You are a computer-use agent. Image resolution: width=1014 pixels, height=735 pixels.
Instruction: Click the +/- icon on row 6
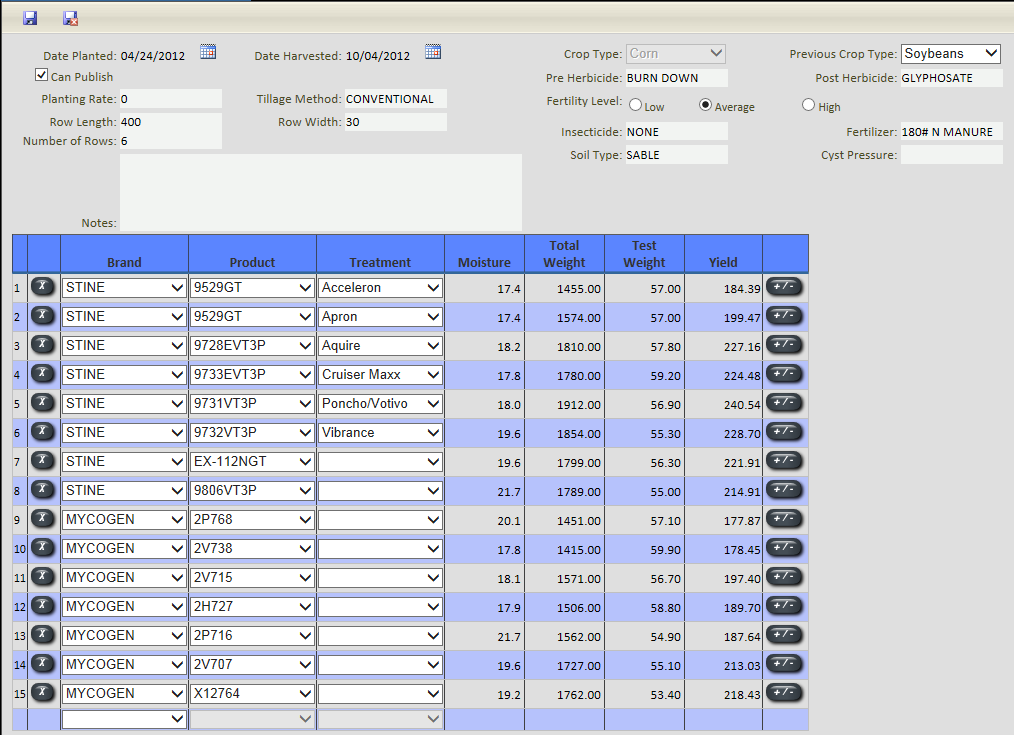[784, 432]
